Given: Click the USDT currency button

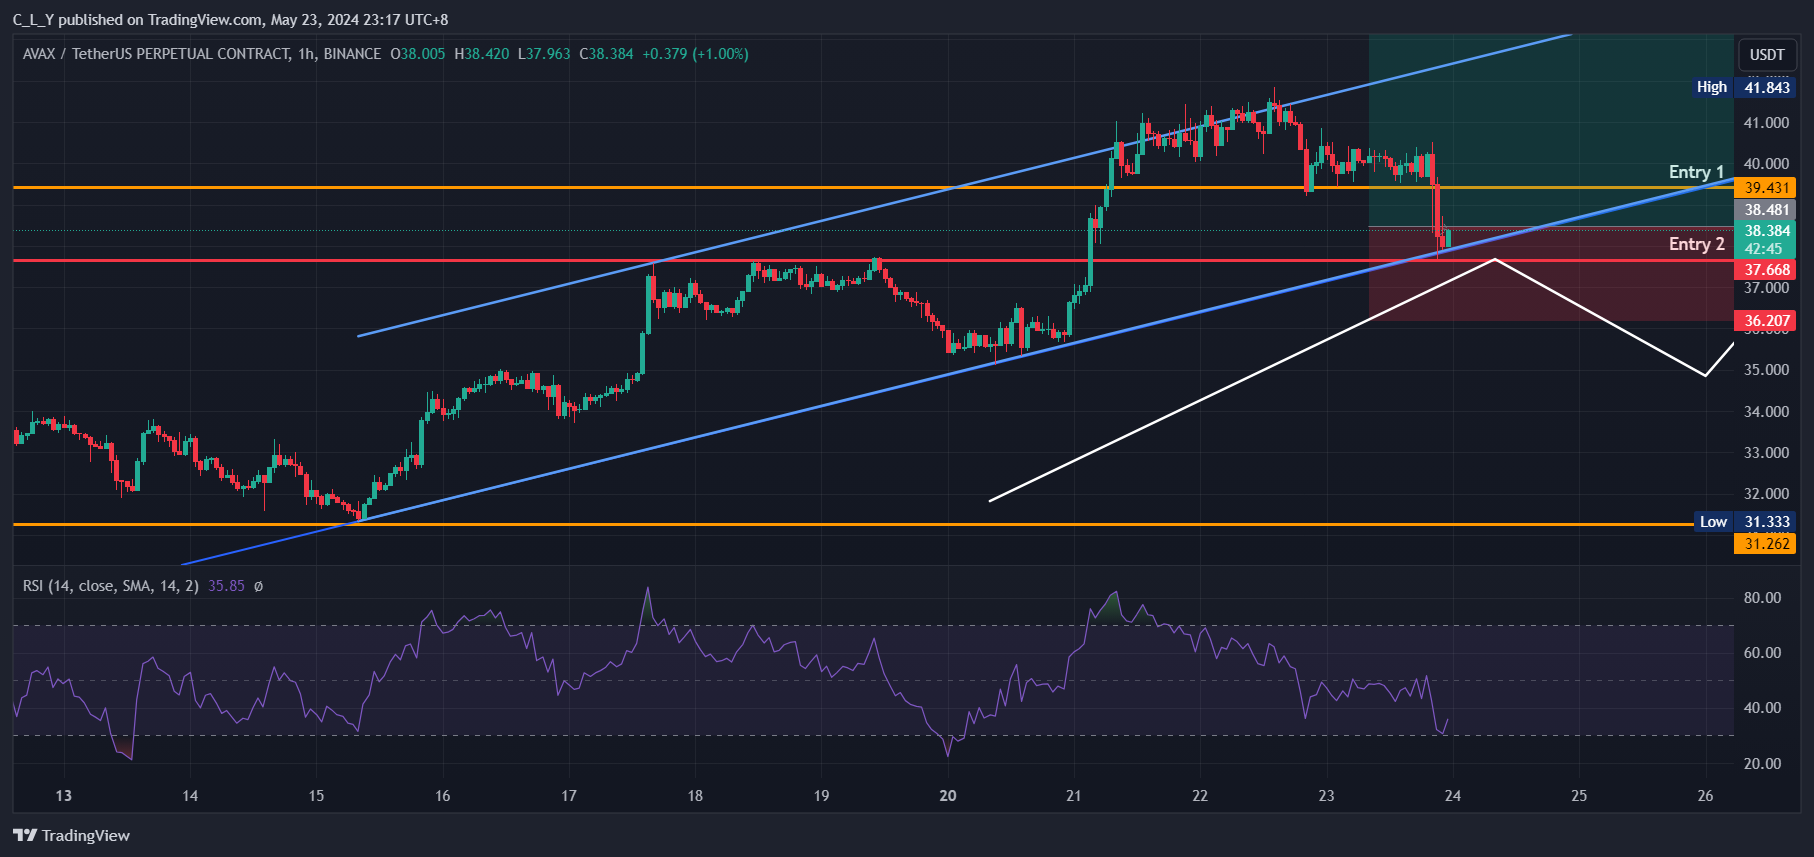Looking at the screenshot, I should click(1767, 55).
